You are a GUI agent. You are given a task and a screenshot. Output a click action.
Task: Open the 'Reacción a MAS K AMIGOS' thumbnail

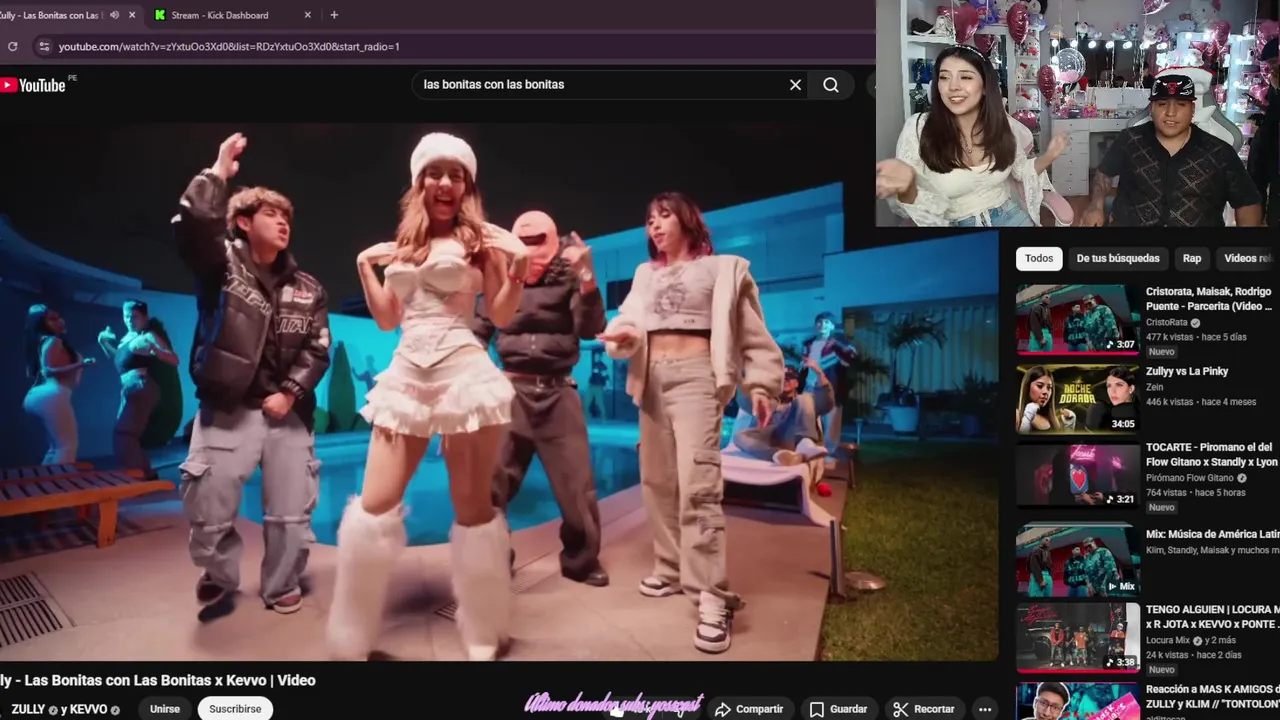pyautogui.click(x=1078, y=701)
